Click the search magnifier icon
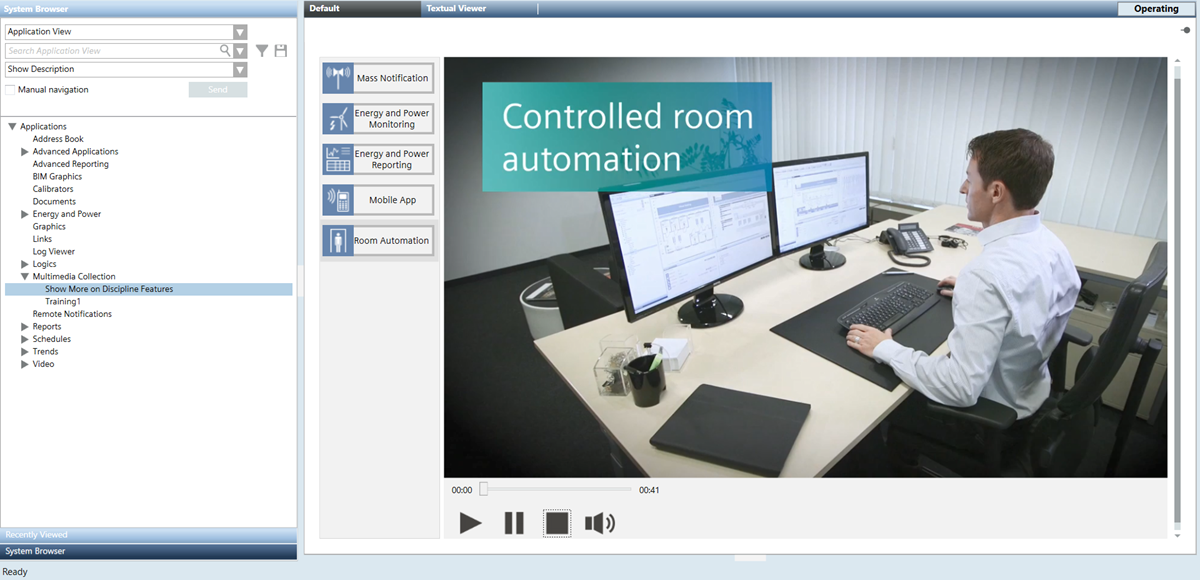 coord(225,51)
